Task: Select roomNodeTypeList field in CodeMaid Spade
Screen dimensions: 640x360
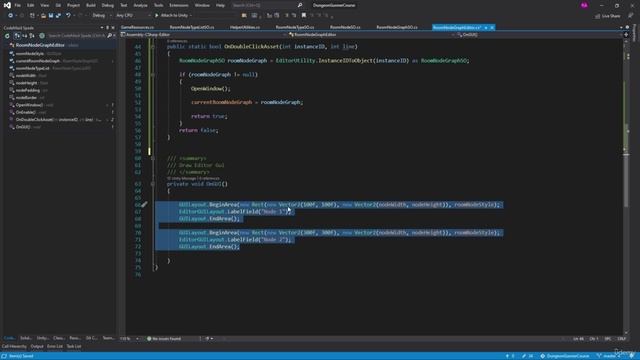Action: pos(32,68)
